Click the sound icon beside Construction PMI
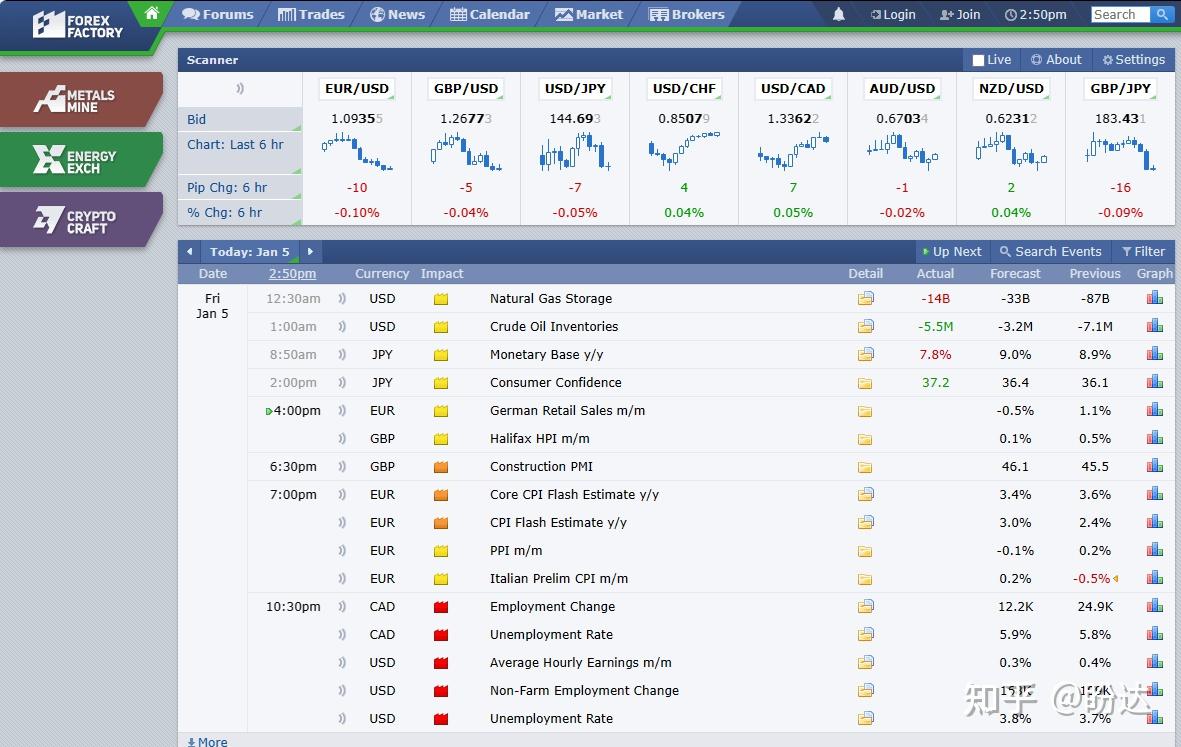The image size is (1181, 747). click(342, 467)
